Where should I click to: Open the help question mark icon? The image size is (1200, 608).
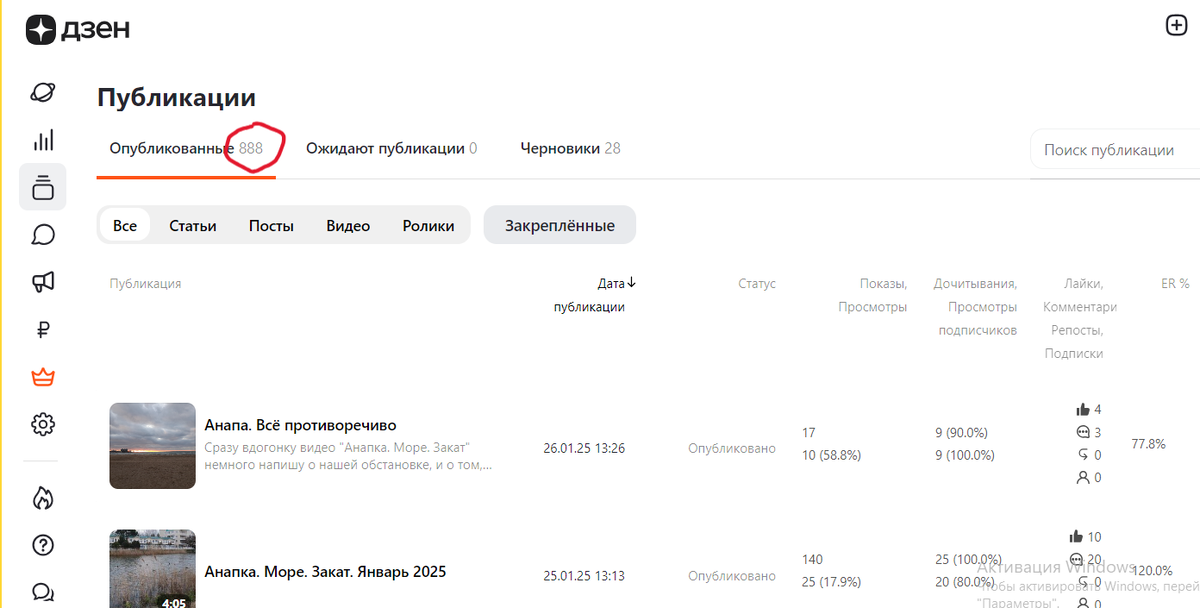(43, 545)
